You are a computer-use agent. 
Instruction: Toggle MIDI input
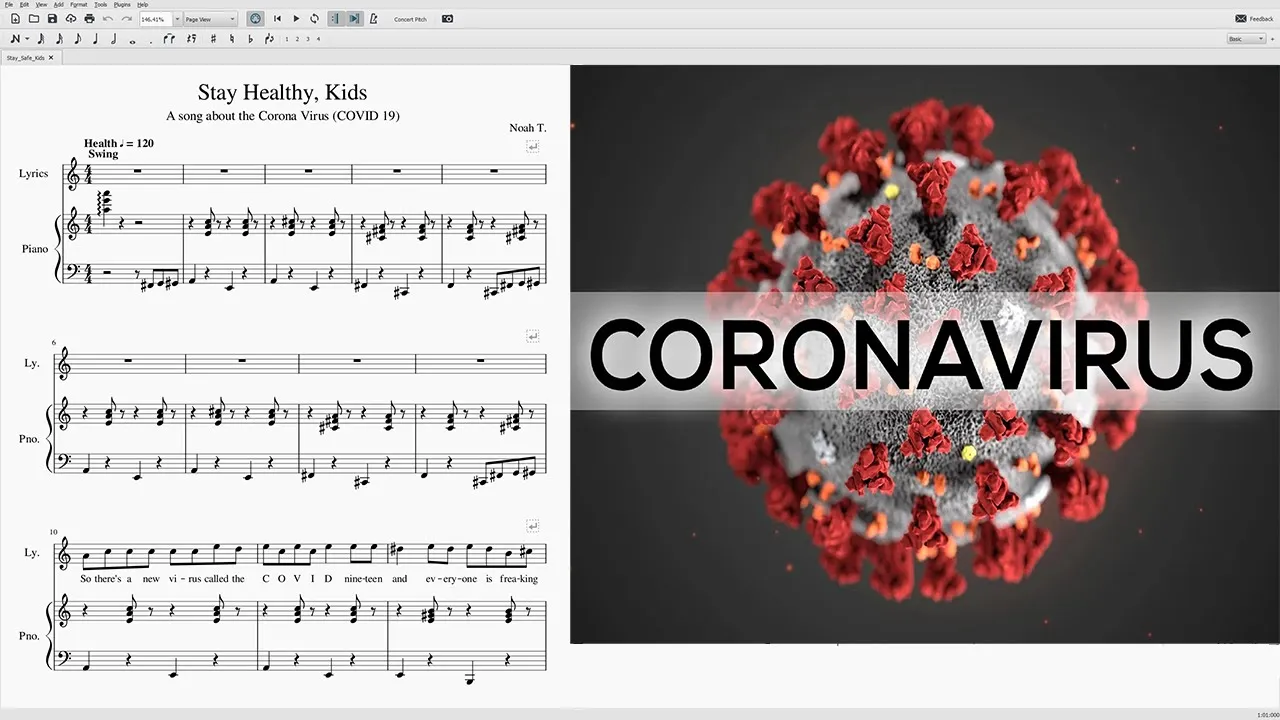[255, 19]
